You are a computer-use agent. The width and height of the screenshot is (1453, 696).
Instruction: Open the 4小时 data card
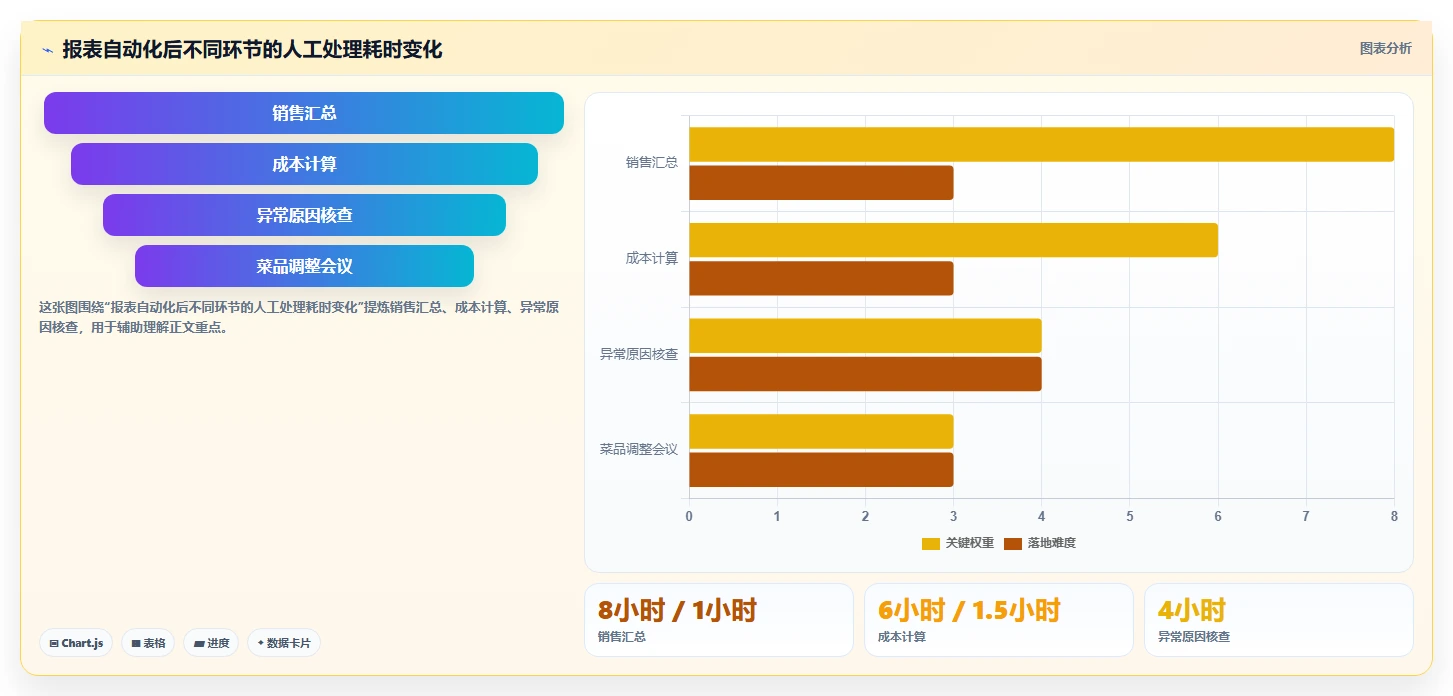(x=1279, y=620)
